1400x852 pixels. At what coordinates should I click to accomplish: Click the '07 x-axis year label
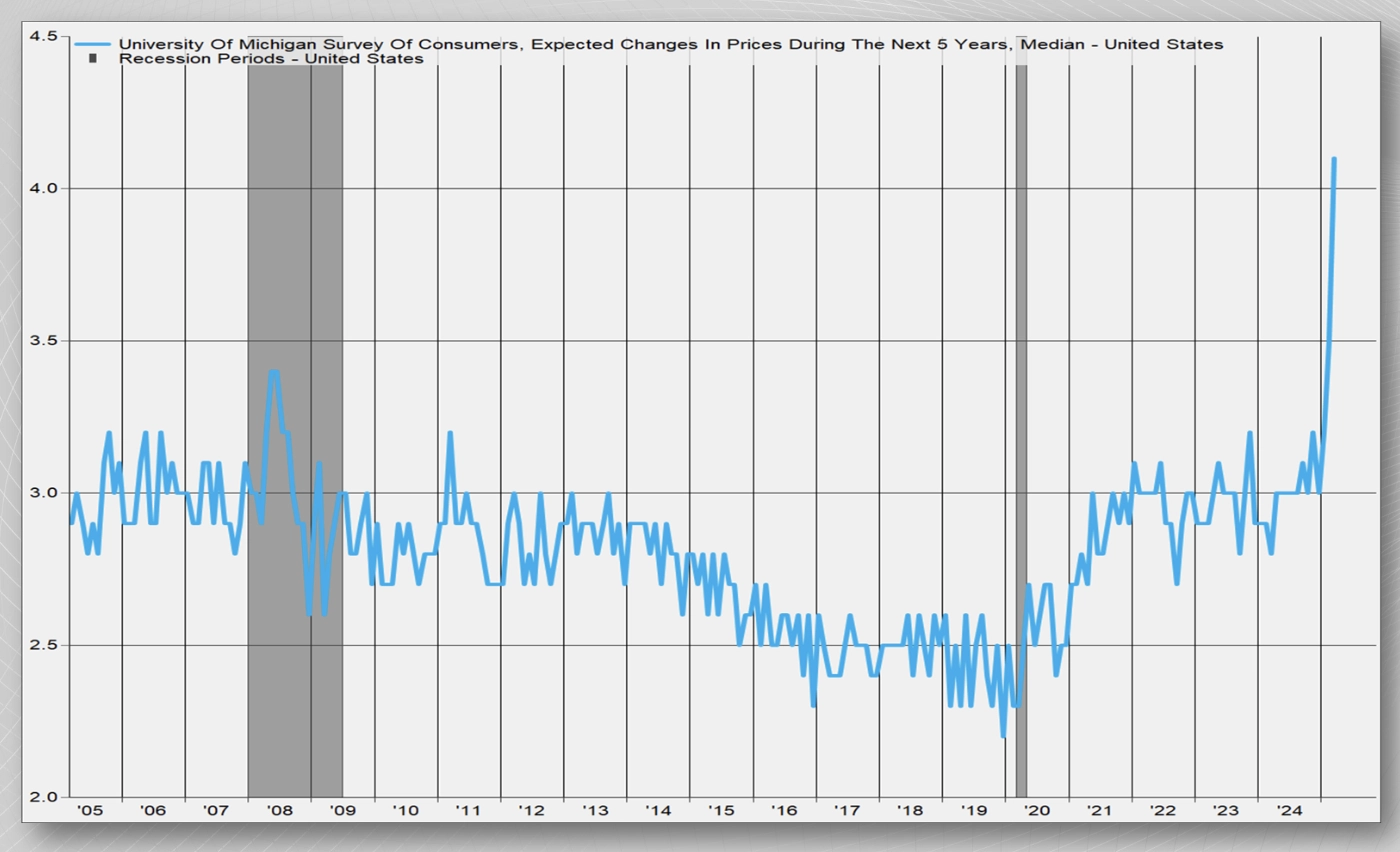point(216,811)
